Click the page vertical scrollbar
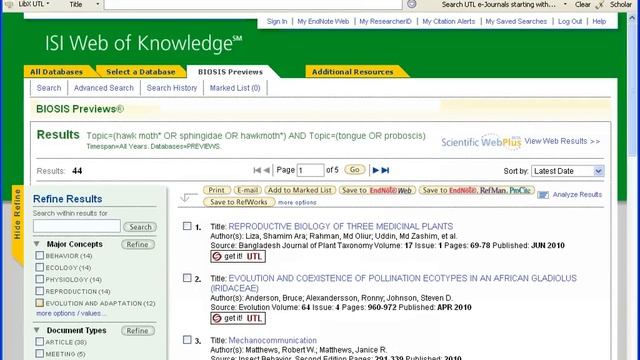Image resolution: width=640 pixels, height=360 pixels. (x=633, y=186)
